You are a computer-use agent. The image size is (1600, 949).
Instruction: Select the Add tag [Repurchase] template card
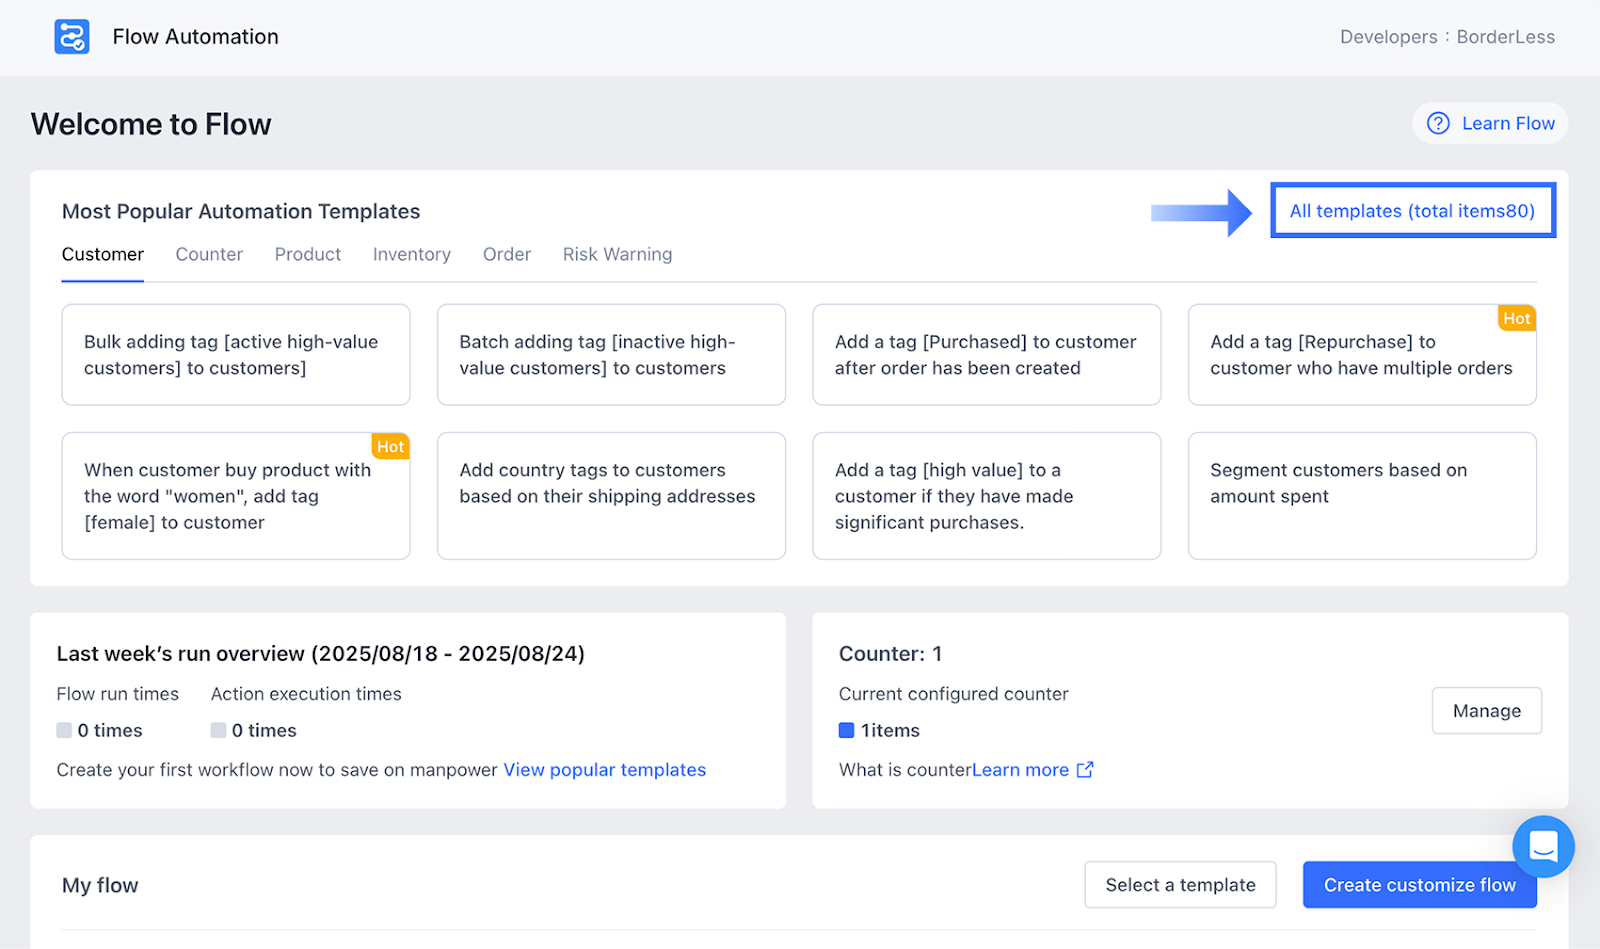[1362, 355]
